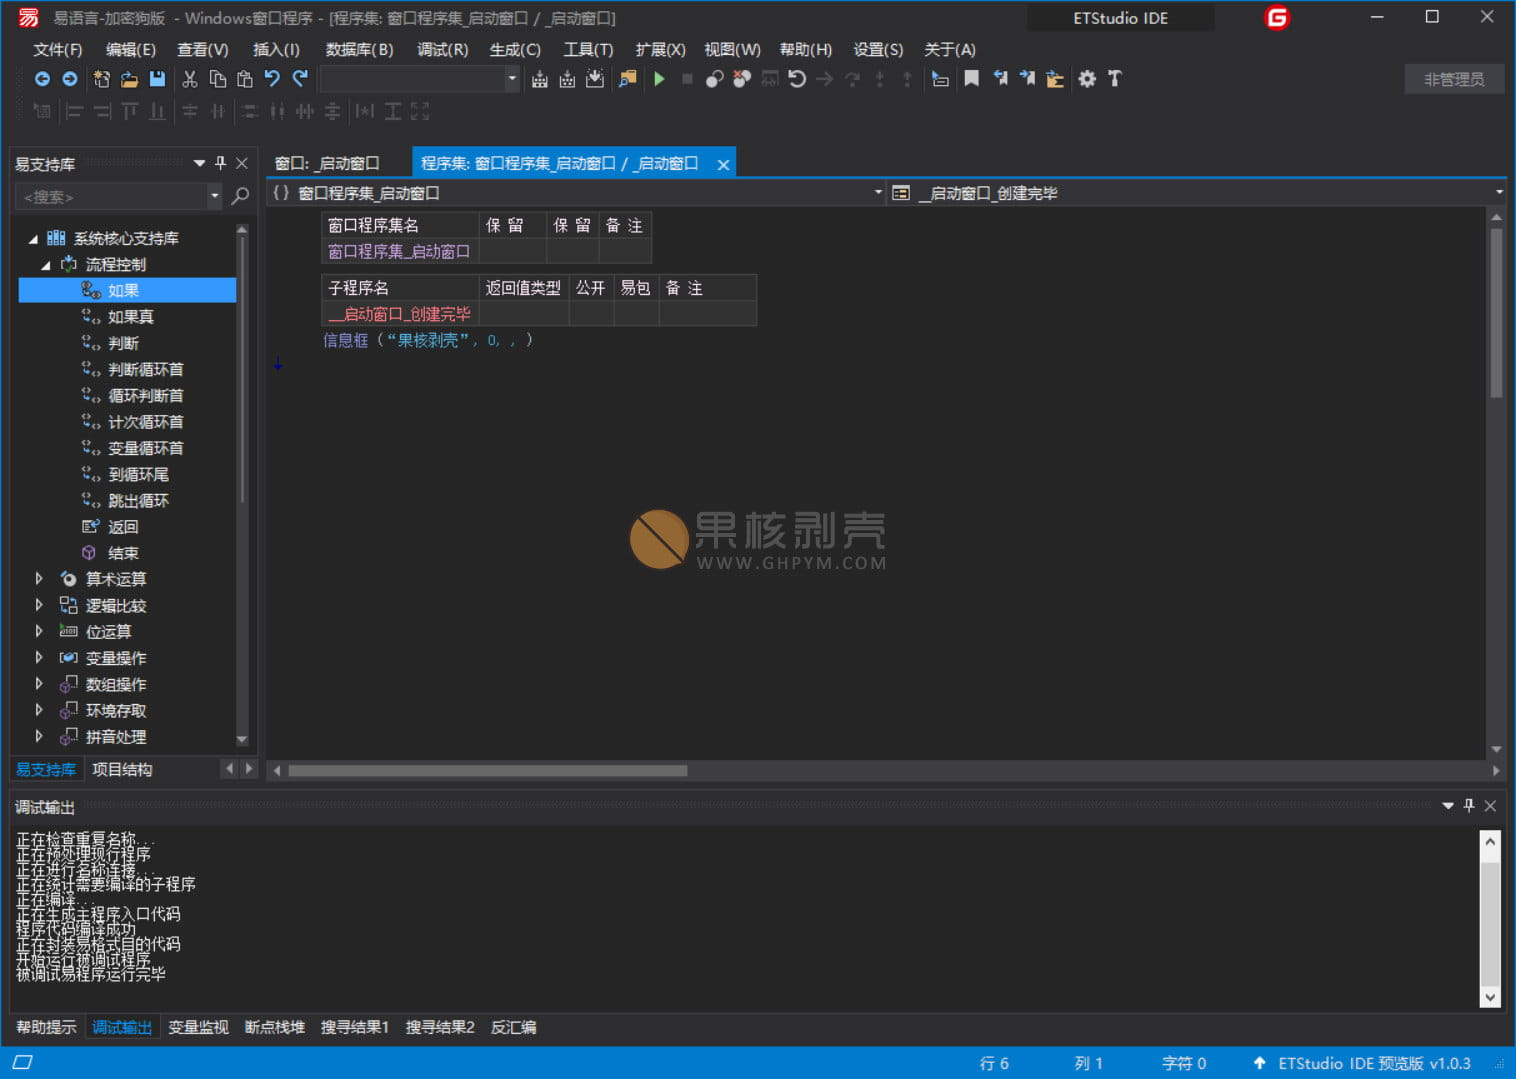Open the 工具(T) menu
The width and height of the screenshot is (1516, 1079).
(x=588, y=49)
